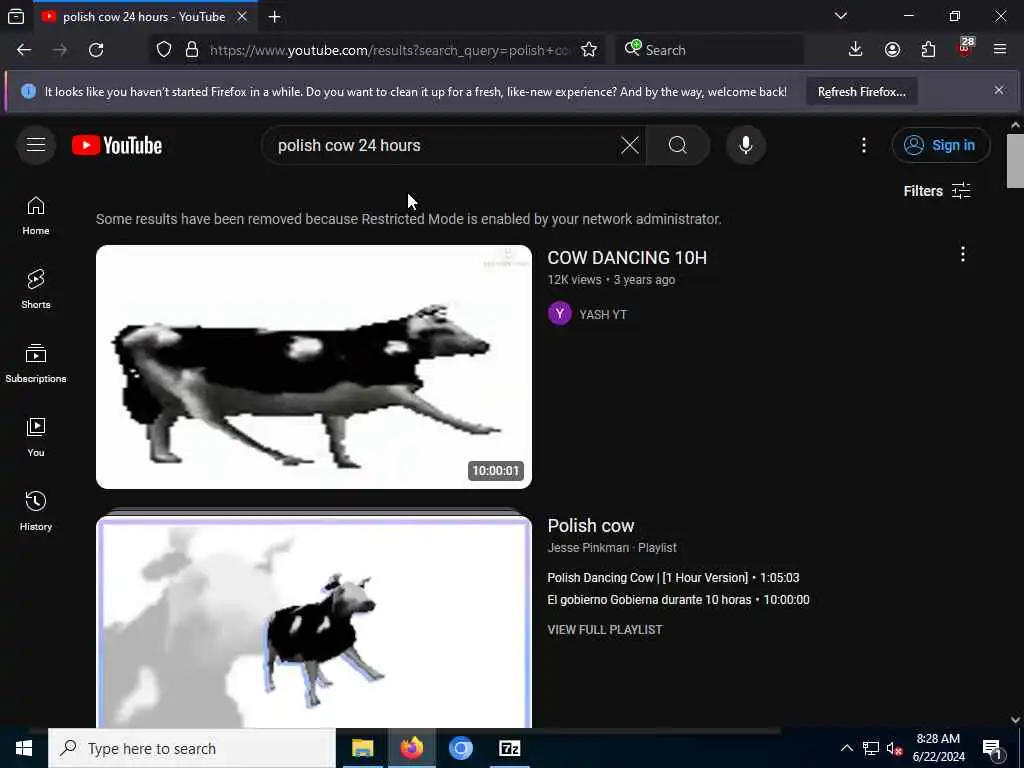The width and height of the screenshot is (1024, 768).
Task: Click Jesse Pinkman playlist author
Action: pyautogui.click(x=588, y=548)
